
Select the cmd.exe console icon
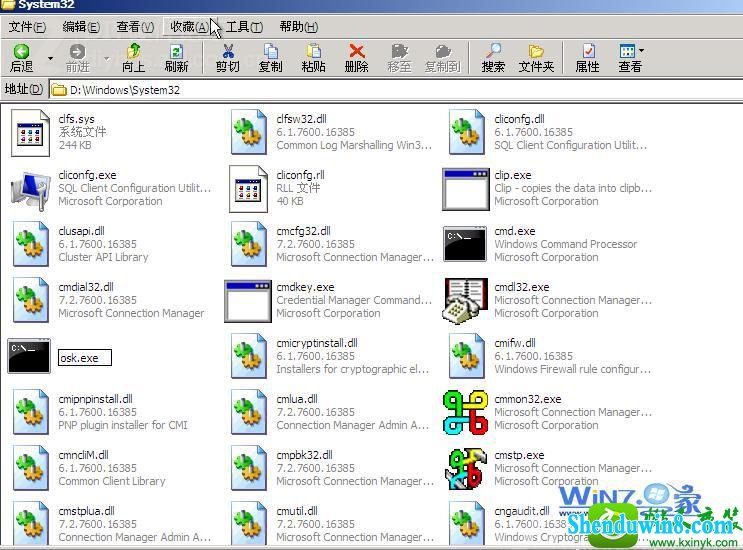(465, 244)
